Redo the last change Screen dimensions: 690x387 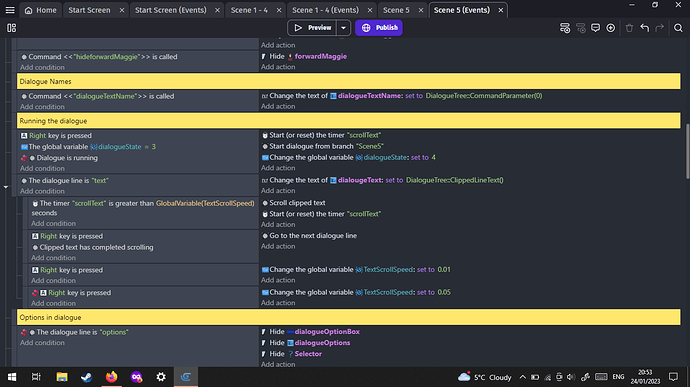659,28
